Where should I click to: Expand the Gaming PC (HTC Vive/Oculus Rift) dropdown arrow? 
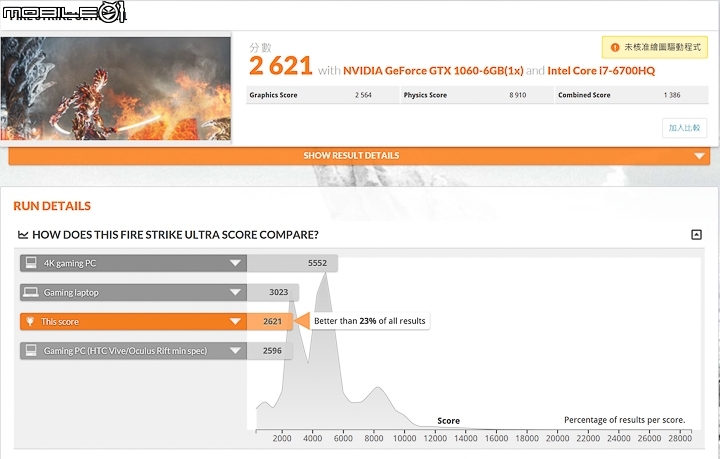235,351
